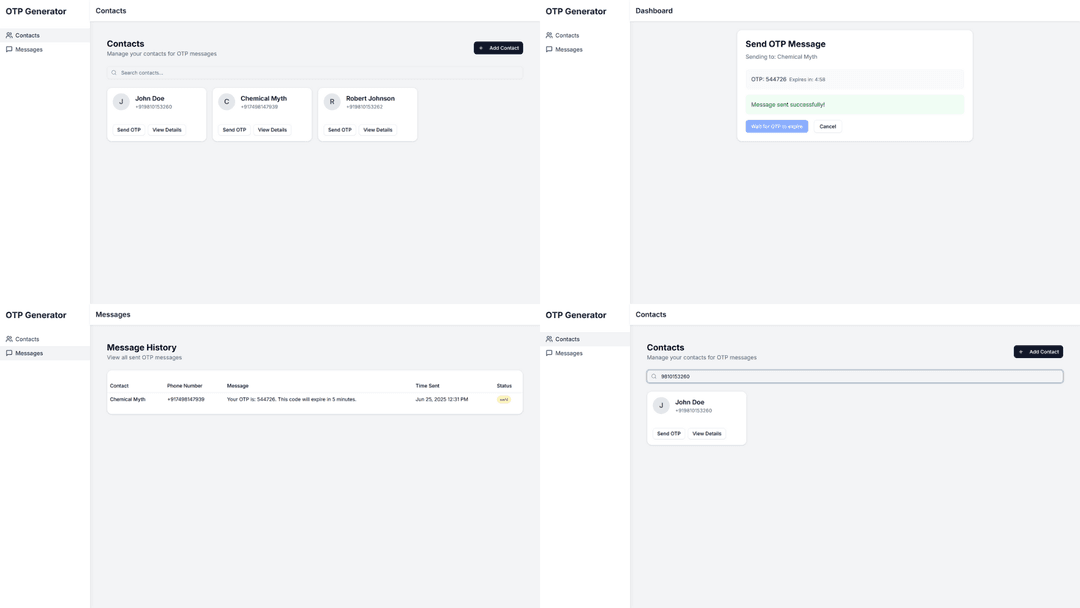Send OTP to Chemical Myth

[x=234, y=130]
